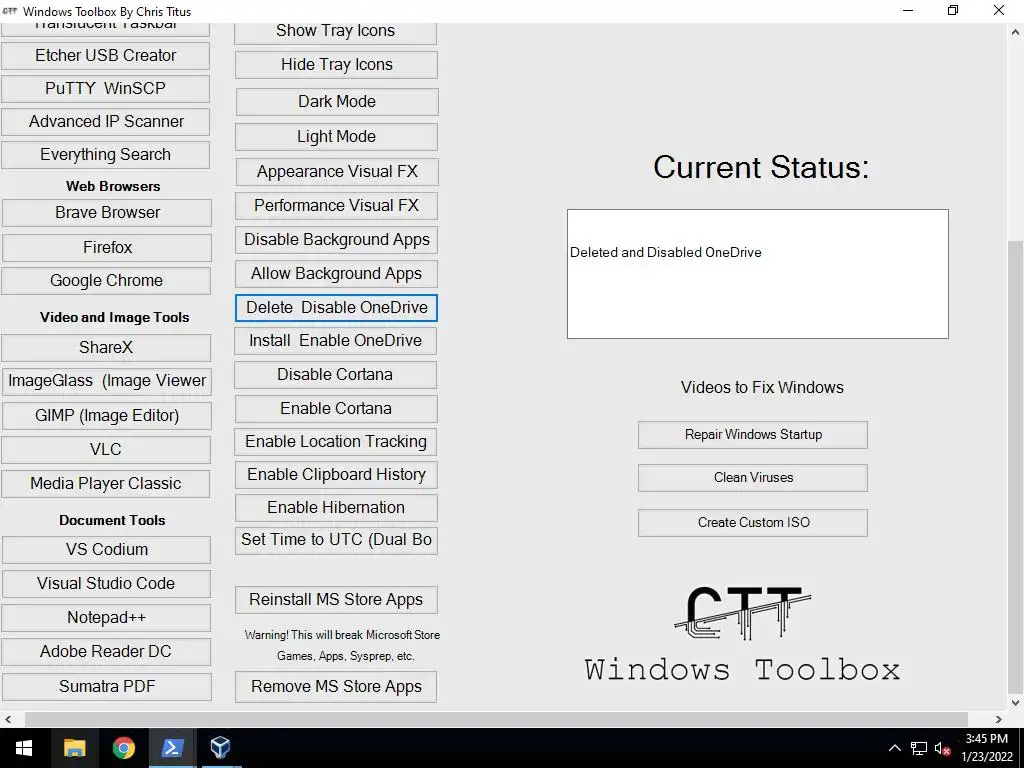
Task: Click Etcher USB Creator button
Action: pyautogui.click(x=106, y=56)
